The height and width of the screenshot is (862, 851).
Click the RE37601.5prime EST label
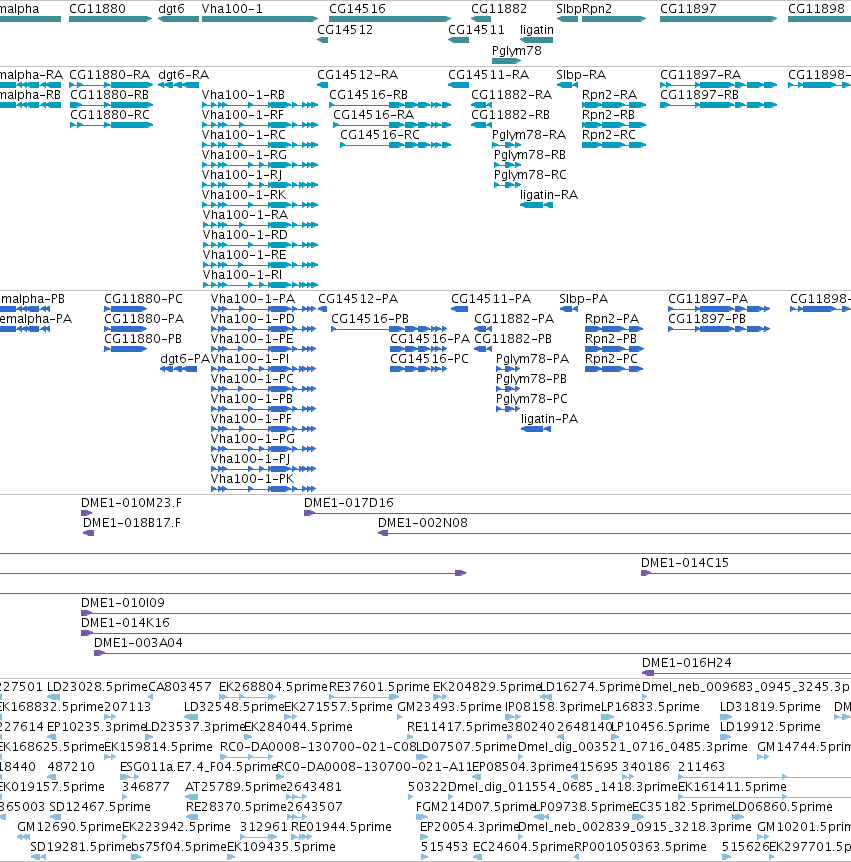tap(379, 687)
